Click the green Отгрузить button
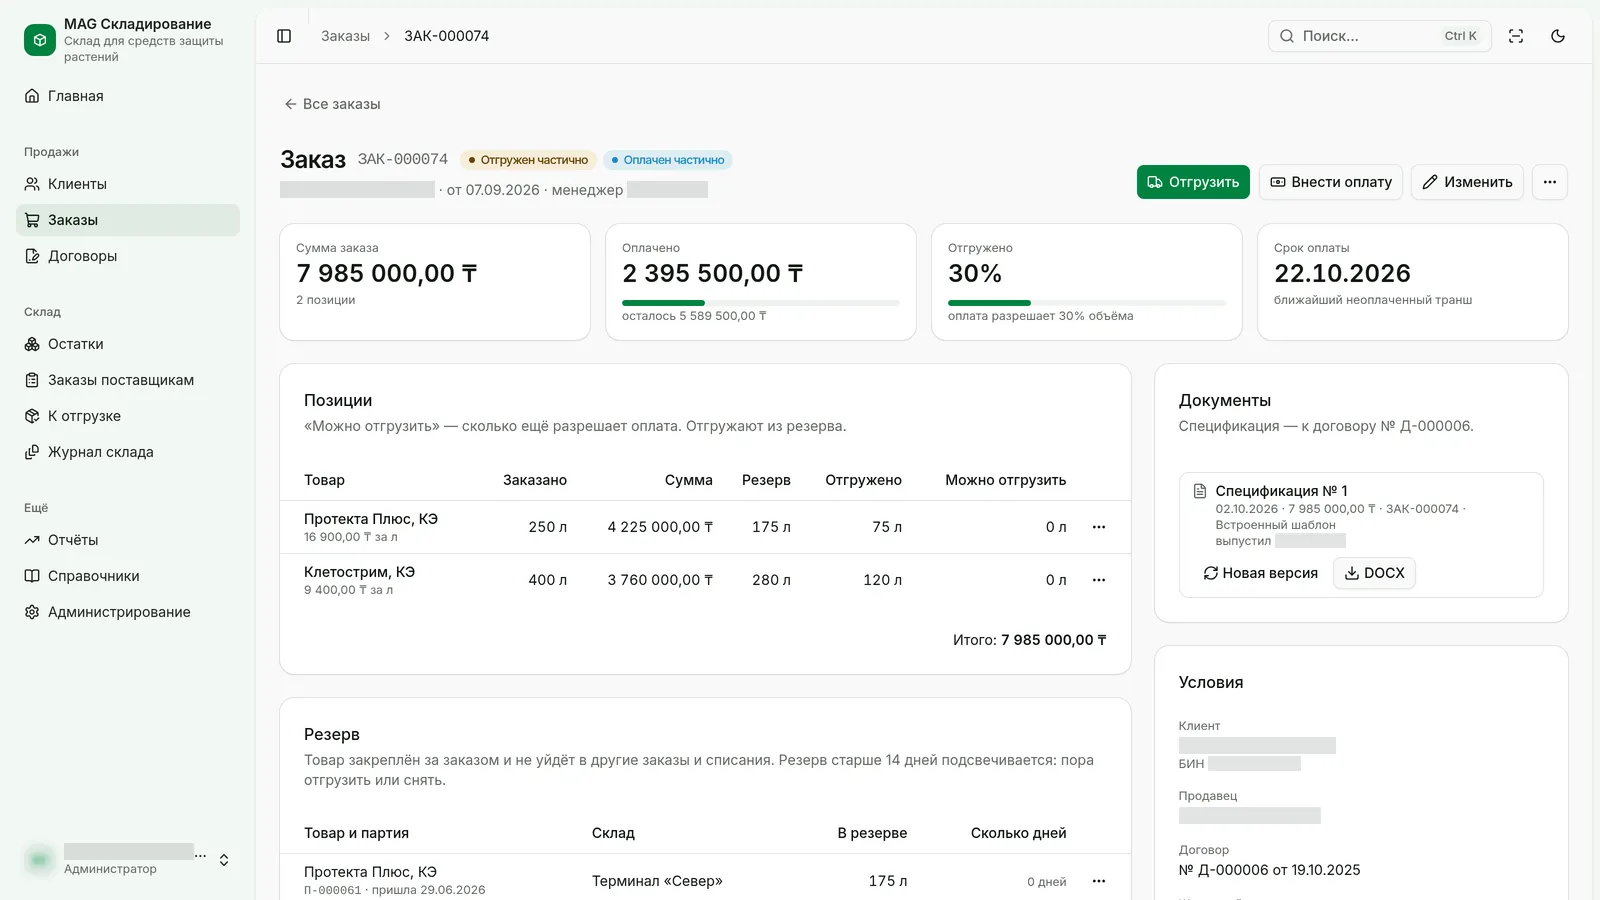 (1193, 182)
